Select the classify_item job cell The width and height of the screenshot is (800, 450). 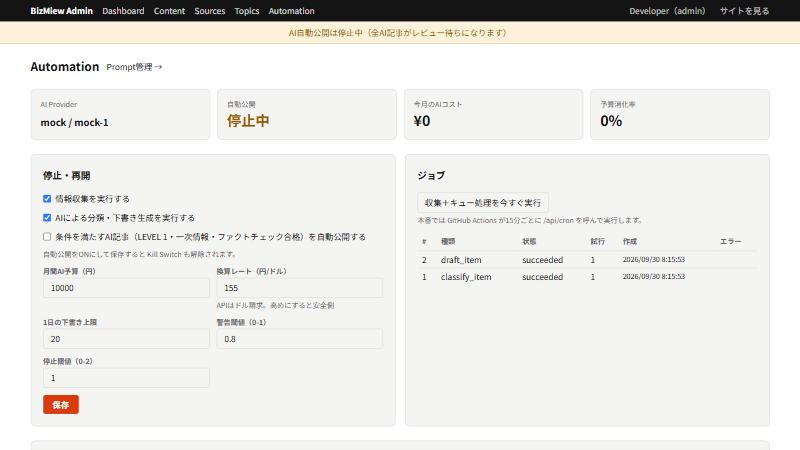point(466,277)
